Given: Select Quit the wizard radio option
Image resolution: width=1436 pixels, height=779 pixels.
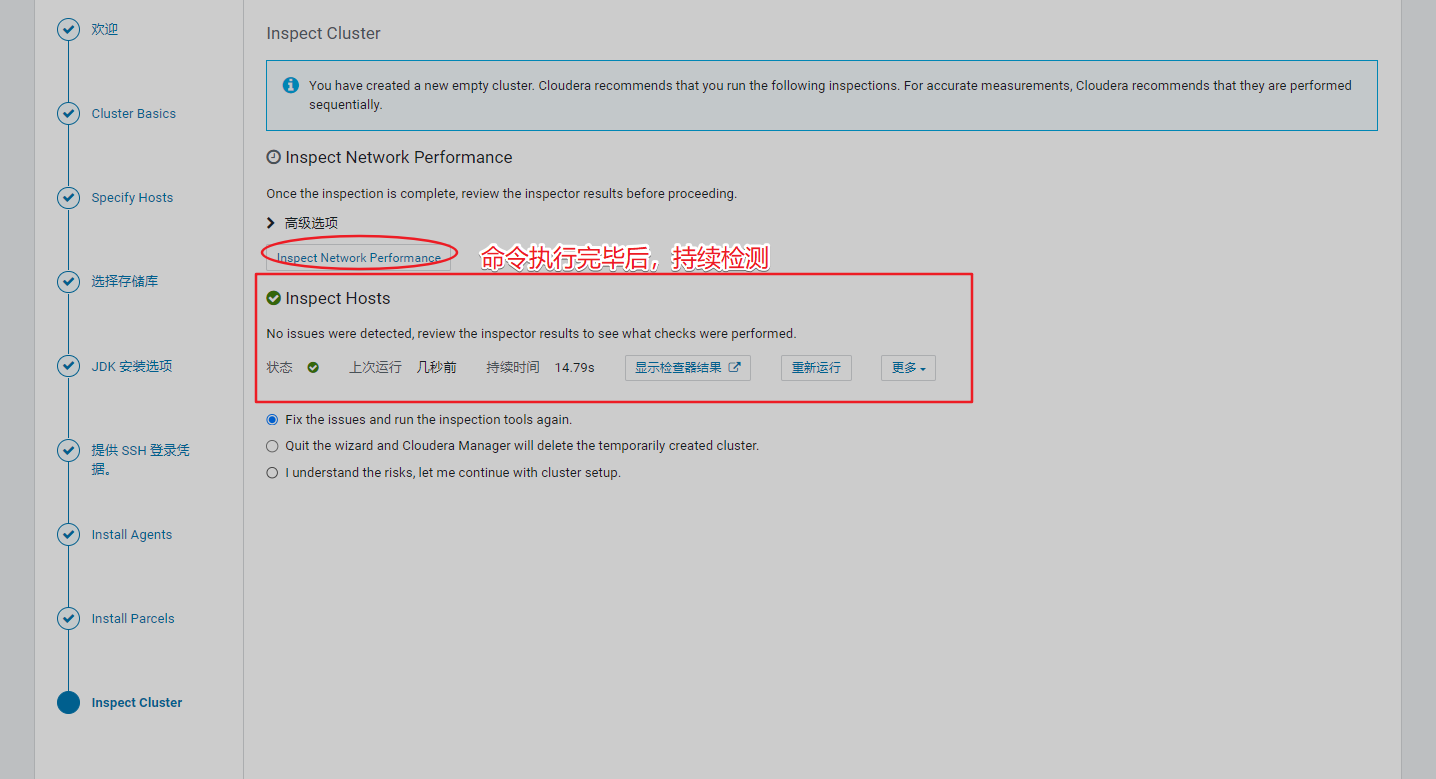Looking at the screenshot, I should click(x=272, y=446).
